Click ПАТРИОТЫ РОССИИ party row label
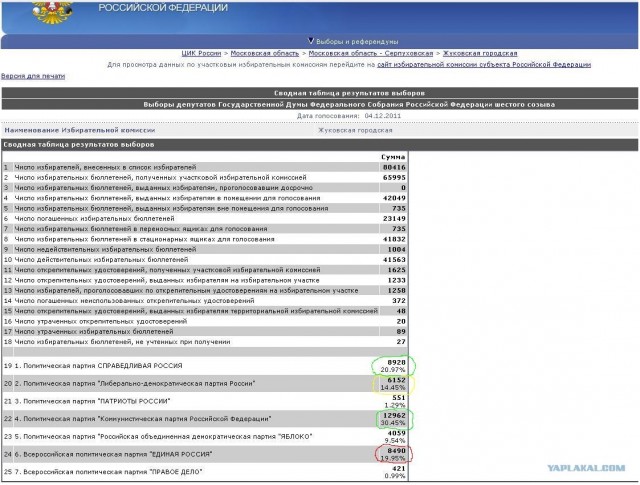This screenshot has height=485, width=640. pyautogui.click(x=92, y=401)
